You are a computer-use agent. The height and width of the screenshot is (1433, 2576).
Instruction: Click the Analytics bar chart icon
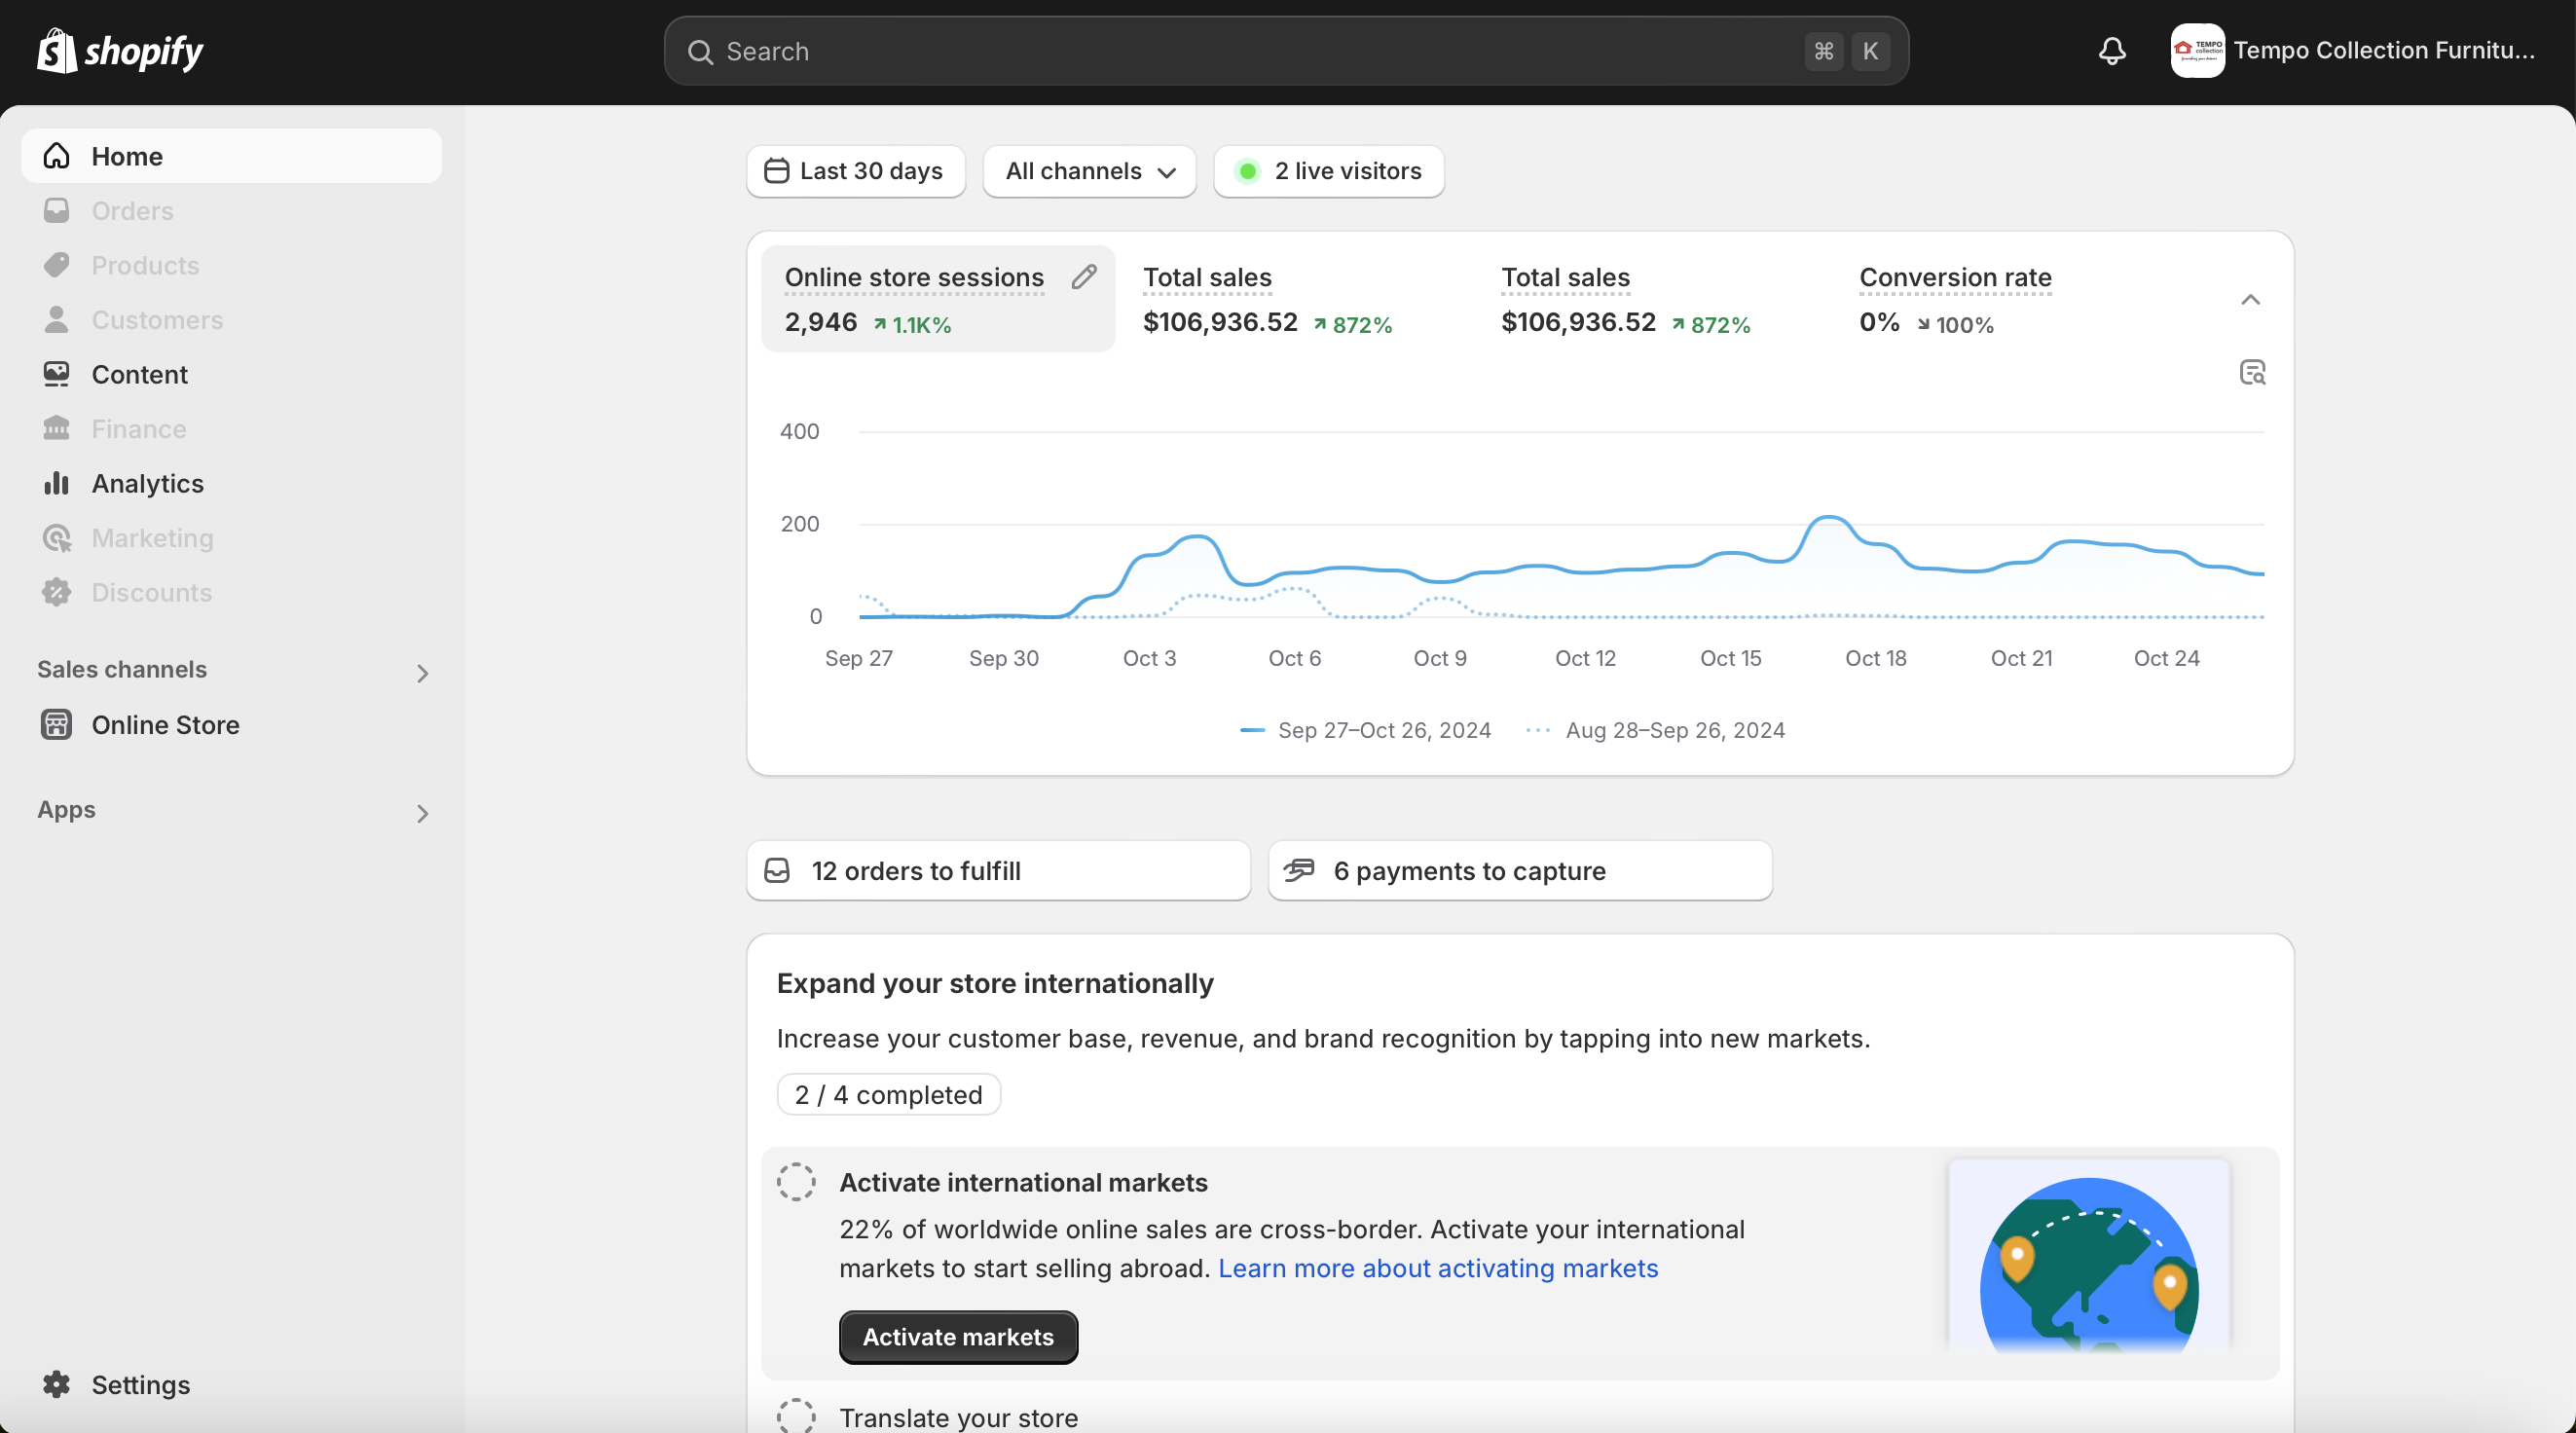pos(57,483)
